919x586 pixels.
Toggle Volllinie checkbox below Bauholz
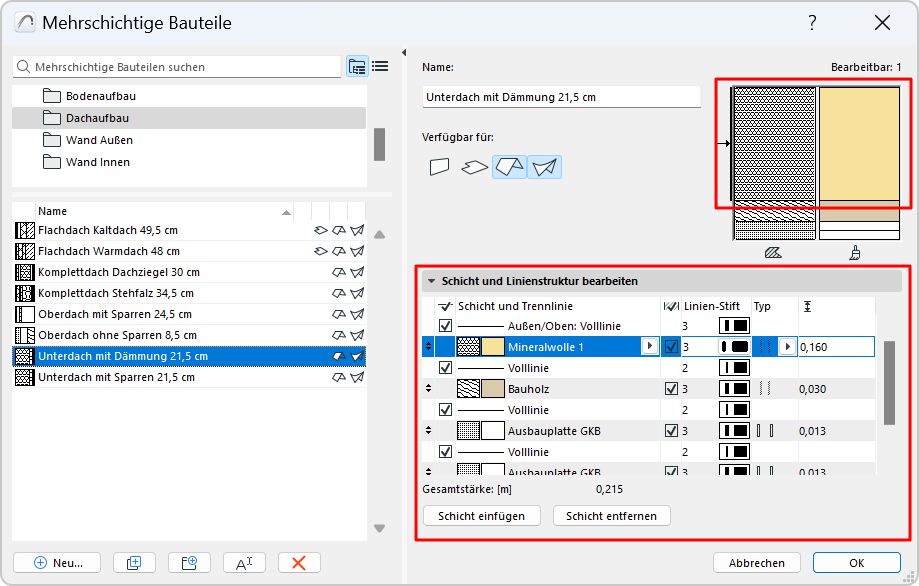point(445,410)
